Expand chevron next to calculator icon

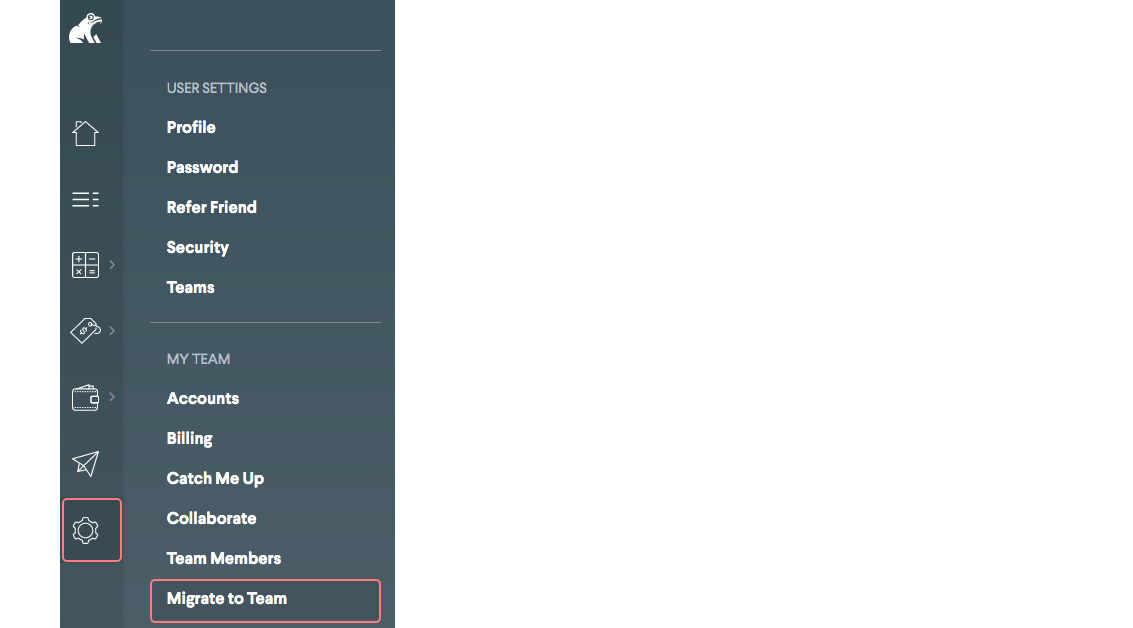[112, 265]
